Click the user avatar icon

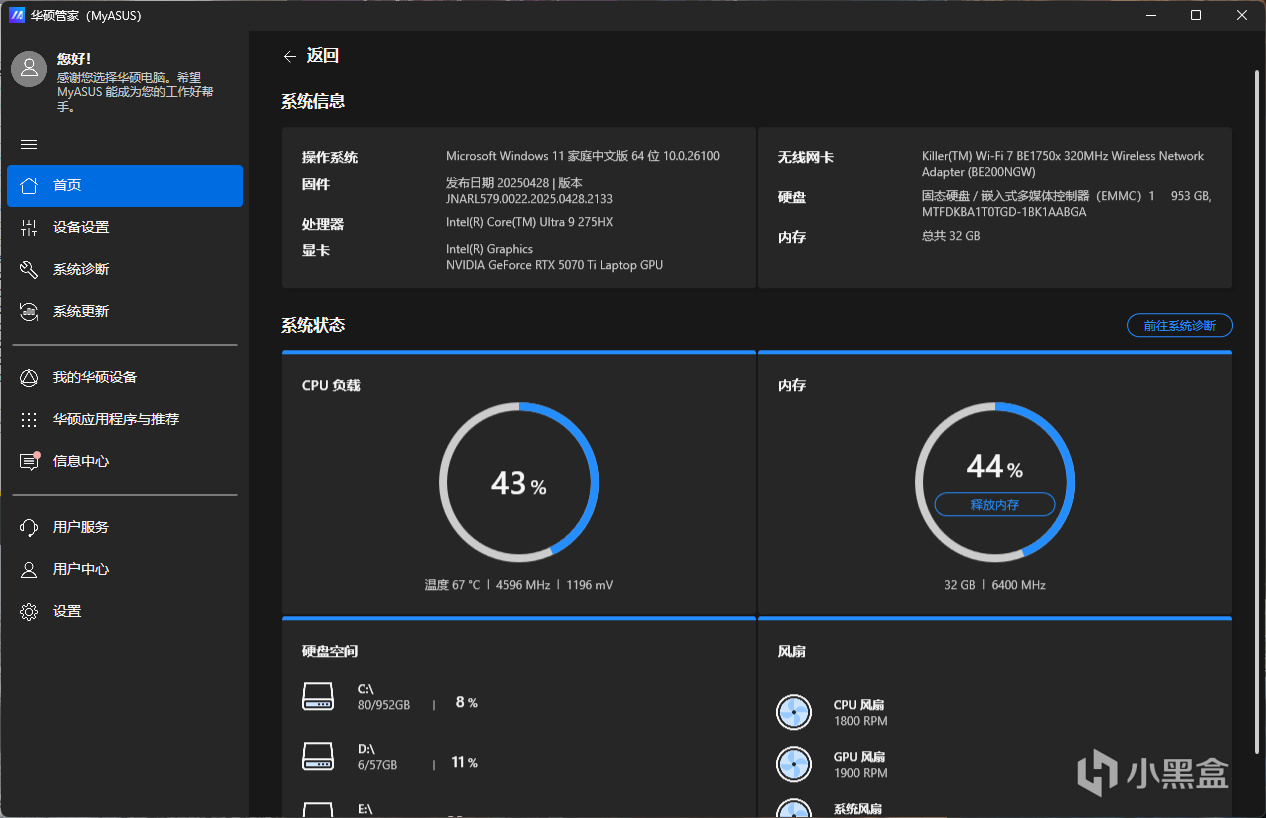tap(30, 68)
